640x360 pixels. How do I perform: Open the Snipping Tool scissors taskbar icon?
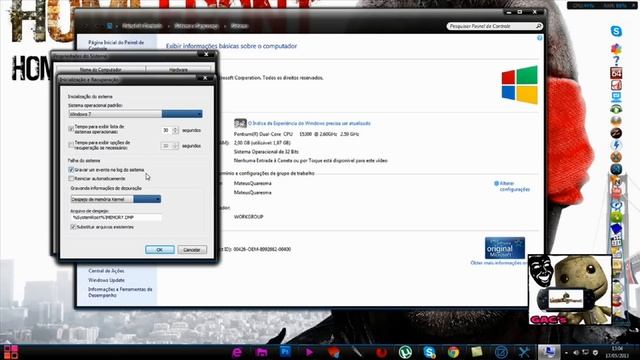[524, 352]
